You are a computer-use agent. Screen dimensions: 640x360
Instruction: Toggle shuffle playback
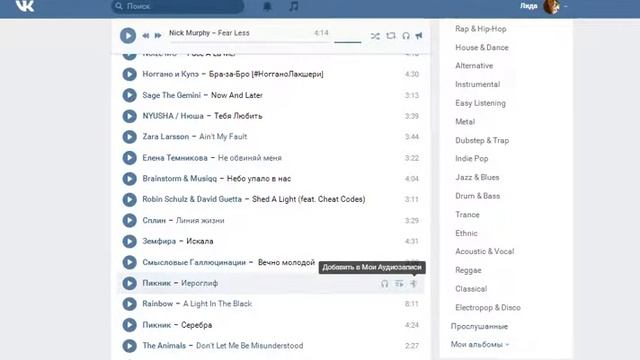pyautogui.click(x=375, y=36)
